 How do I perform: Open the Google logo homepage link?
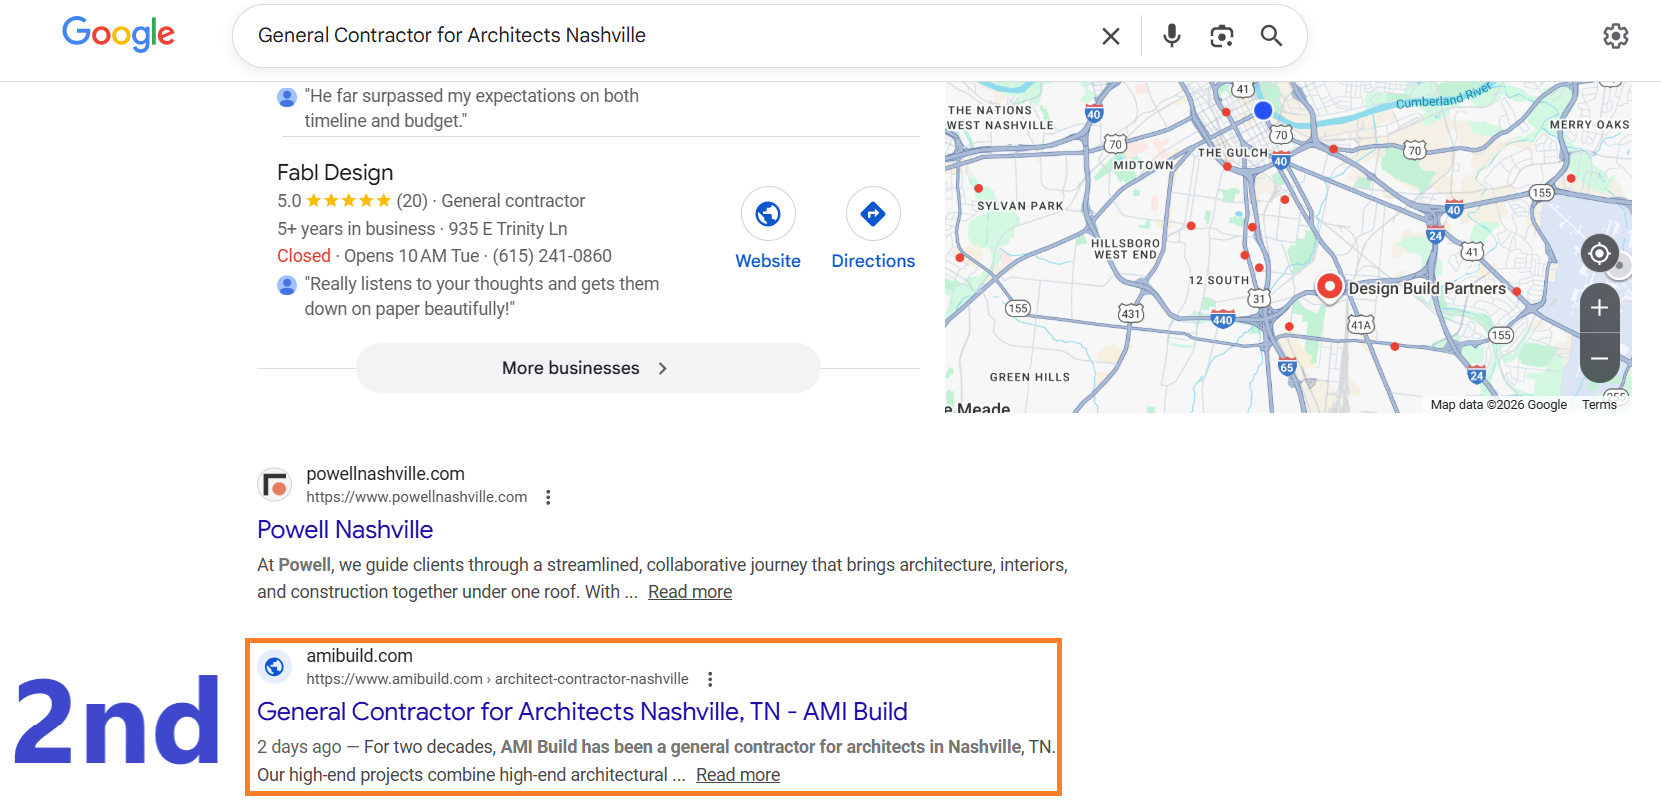[118, 34]
